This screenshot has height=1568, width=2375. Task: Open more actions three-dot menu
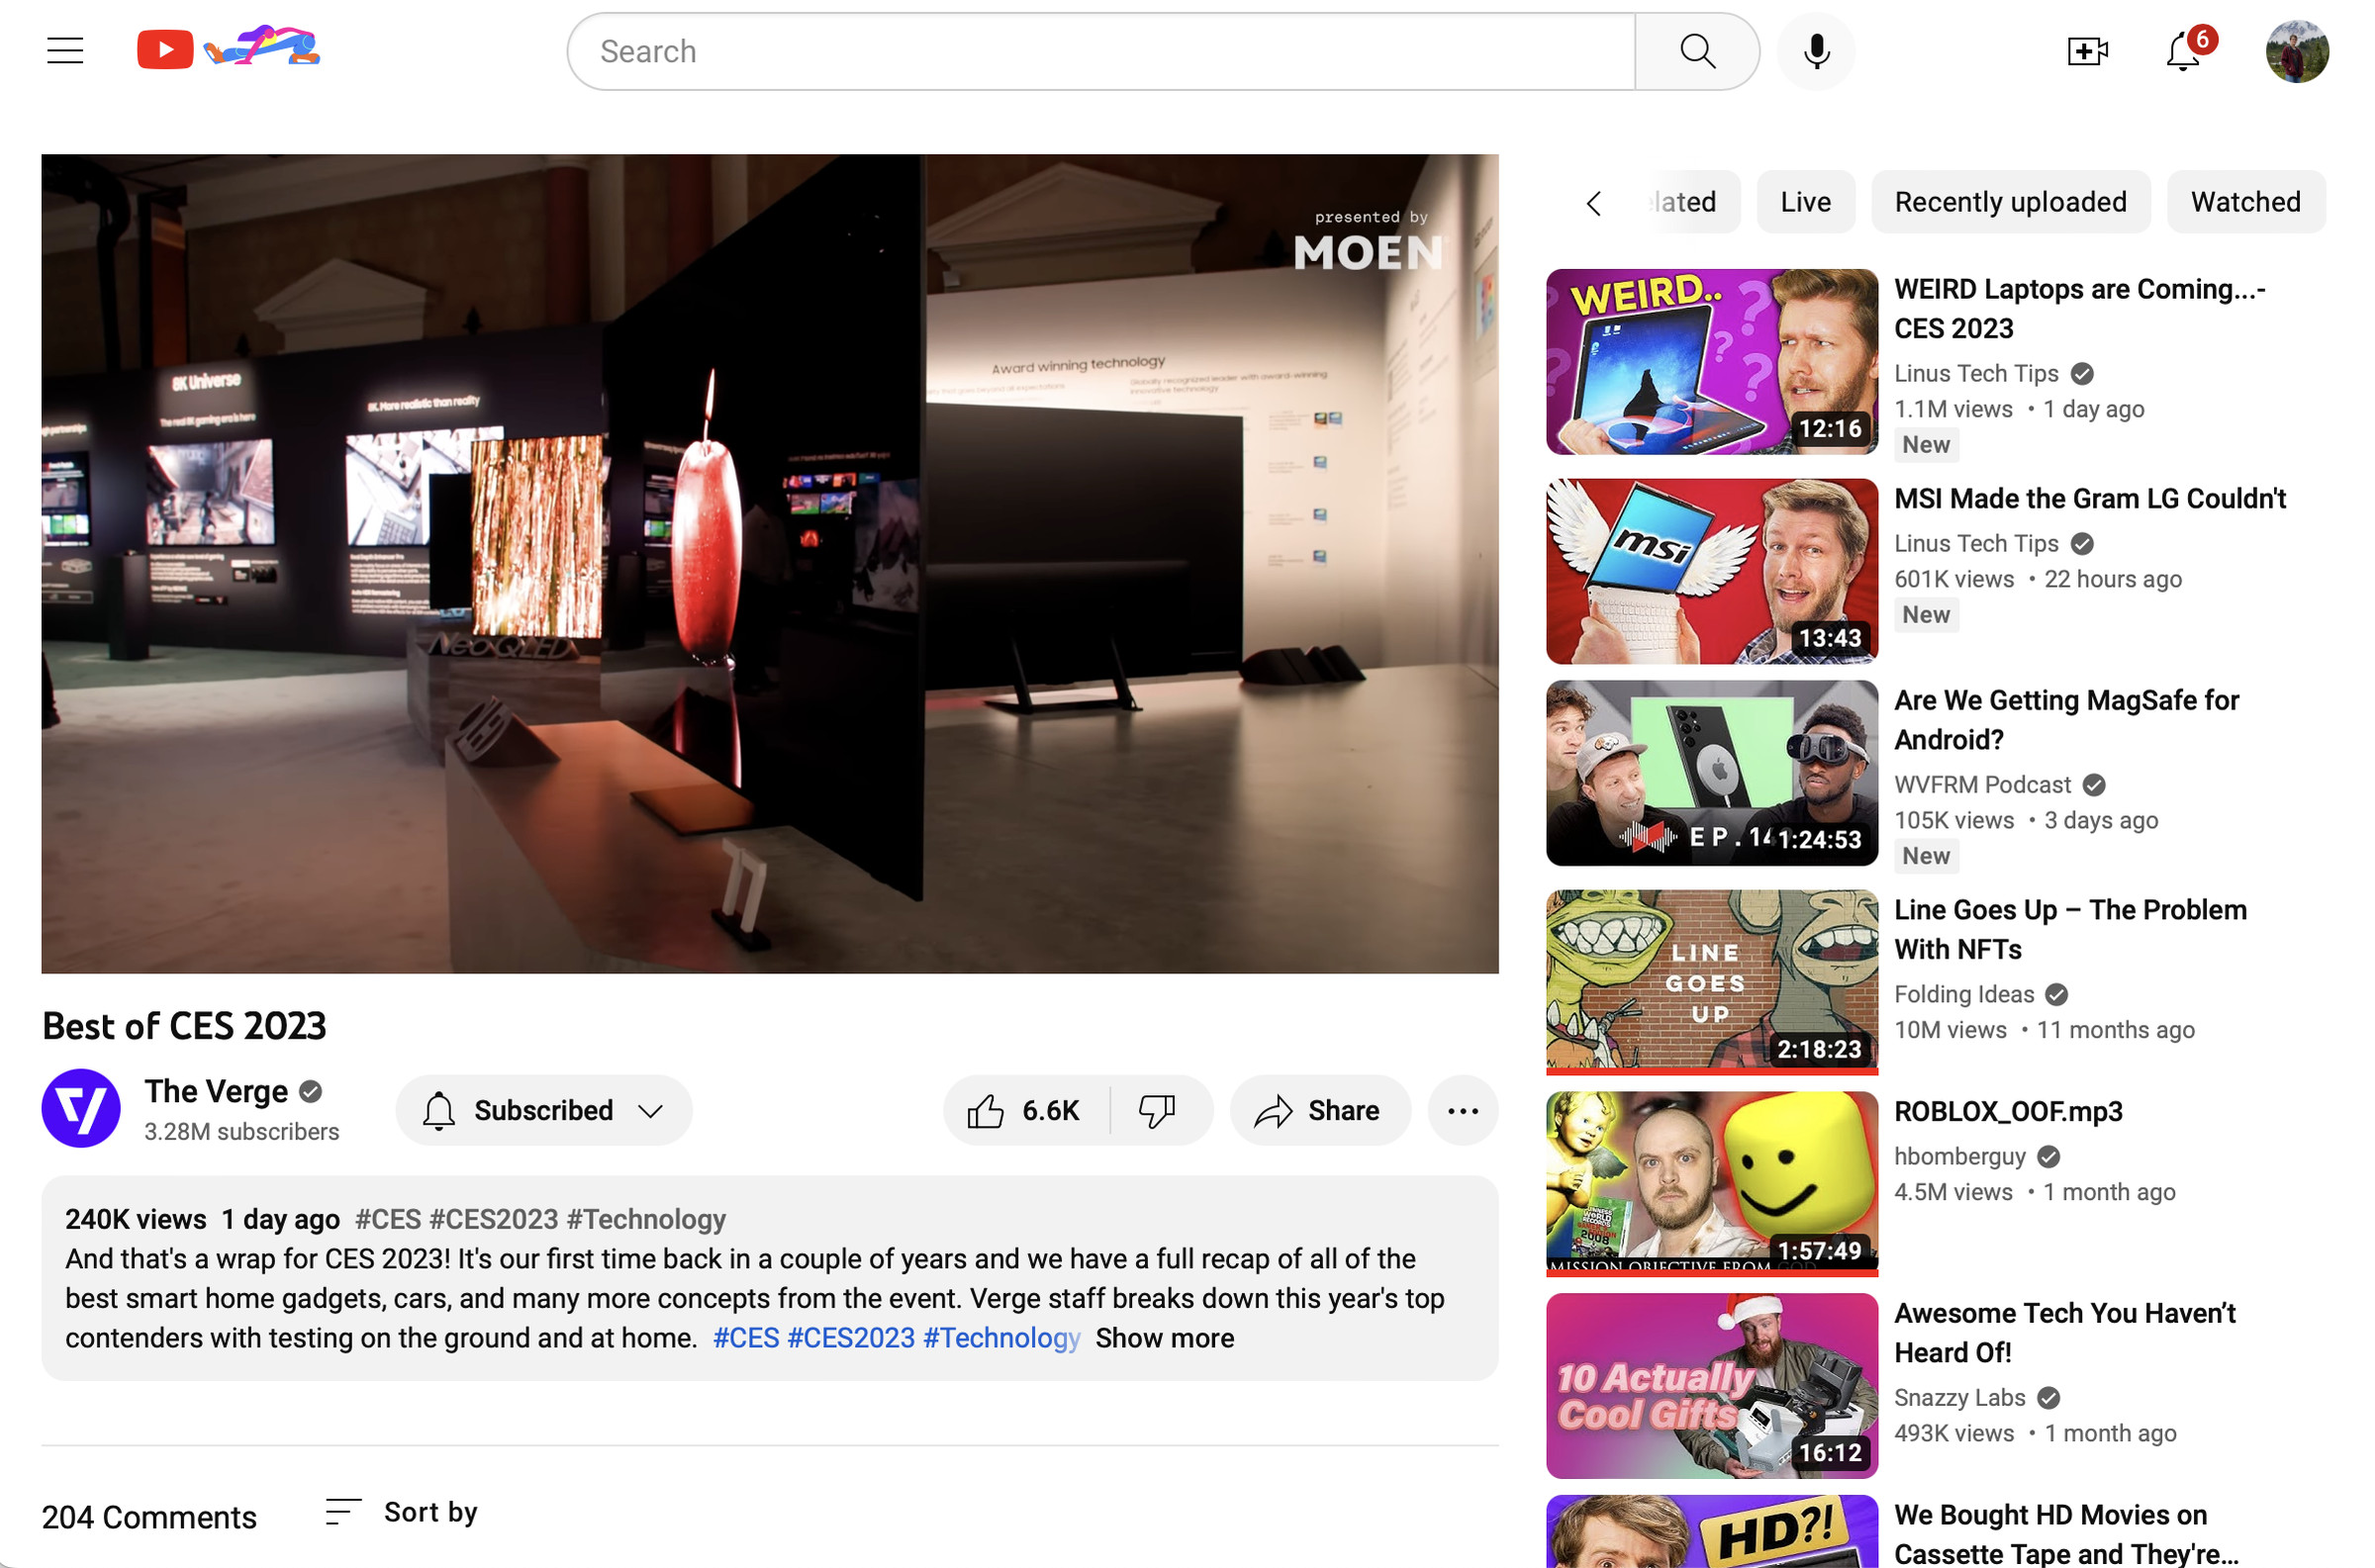[1463, 1110]
